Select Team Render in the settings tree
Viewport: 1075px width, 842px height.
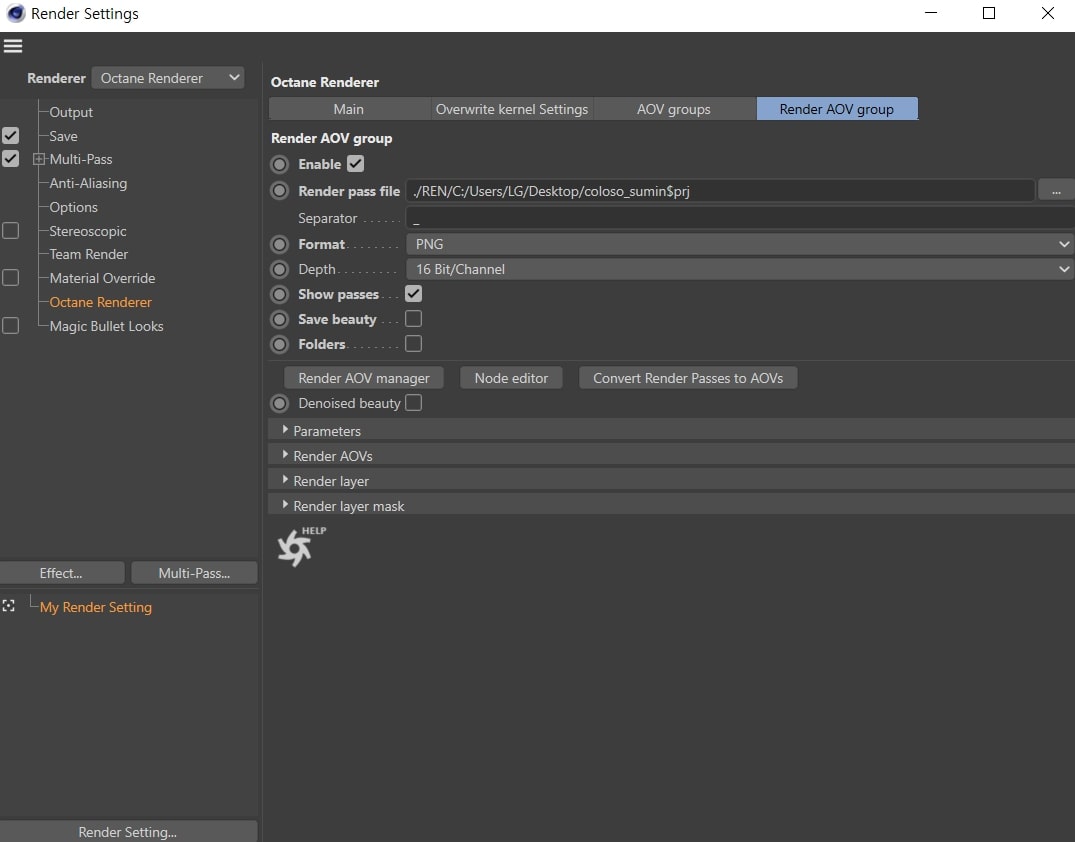click(x=88, y=254)
